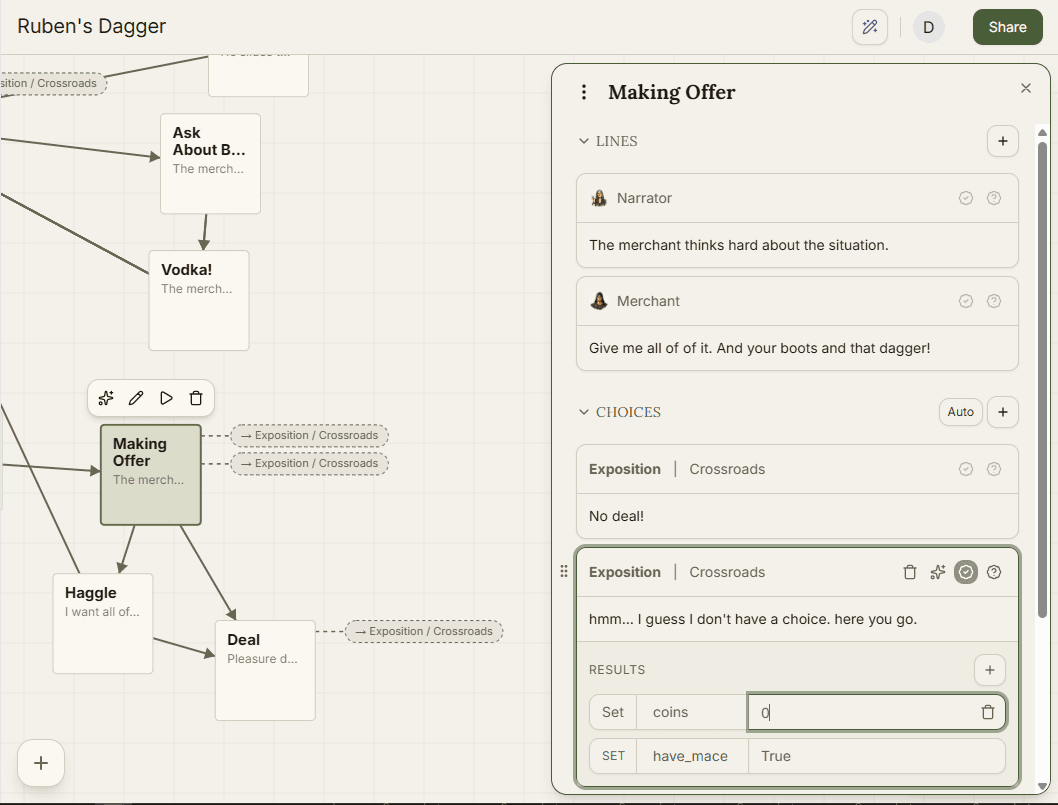Open help icon on Narrator line
The image size is (1058, 805).
point(994,198)
